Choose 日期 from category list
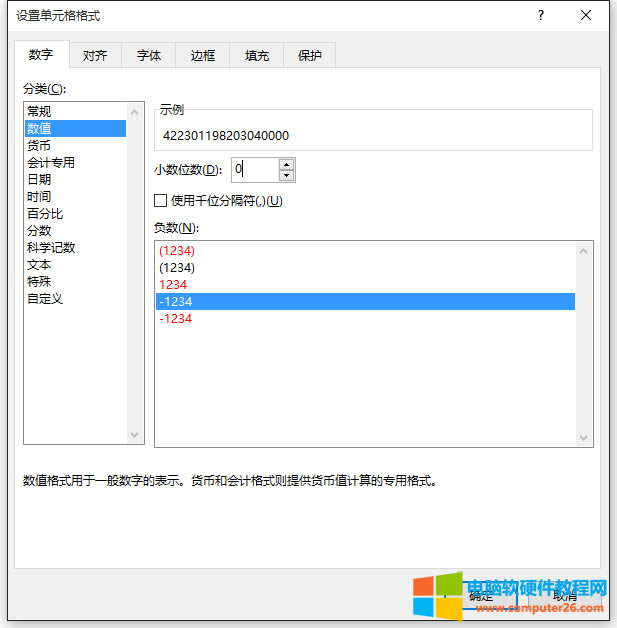The height and width of the screenshot is (628, 617). tap(40, 179)
